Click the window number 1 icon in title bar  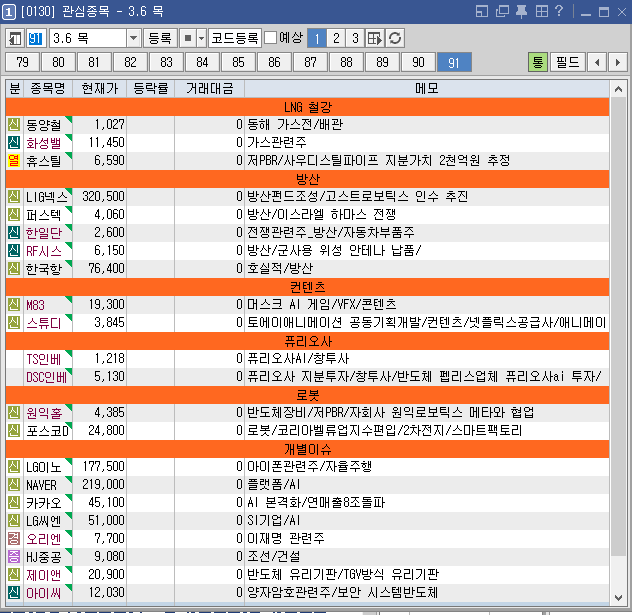tap(9, 12)
